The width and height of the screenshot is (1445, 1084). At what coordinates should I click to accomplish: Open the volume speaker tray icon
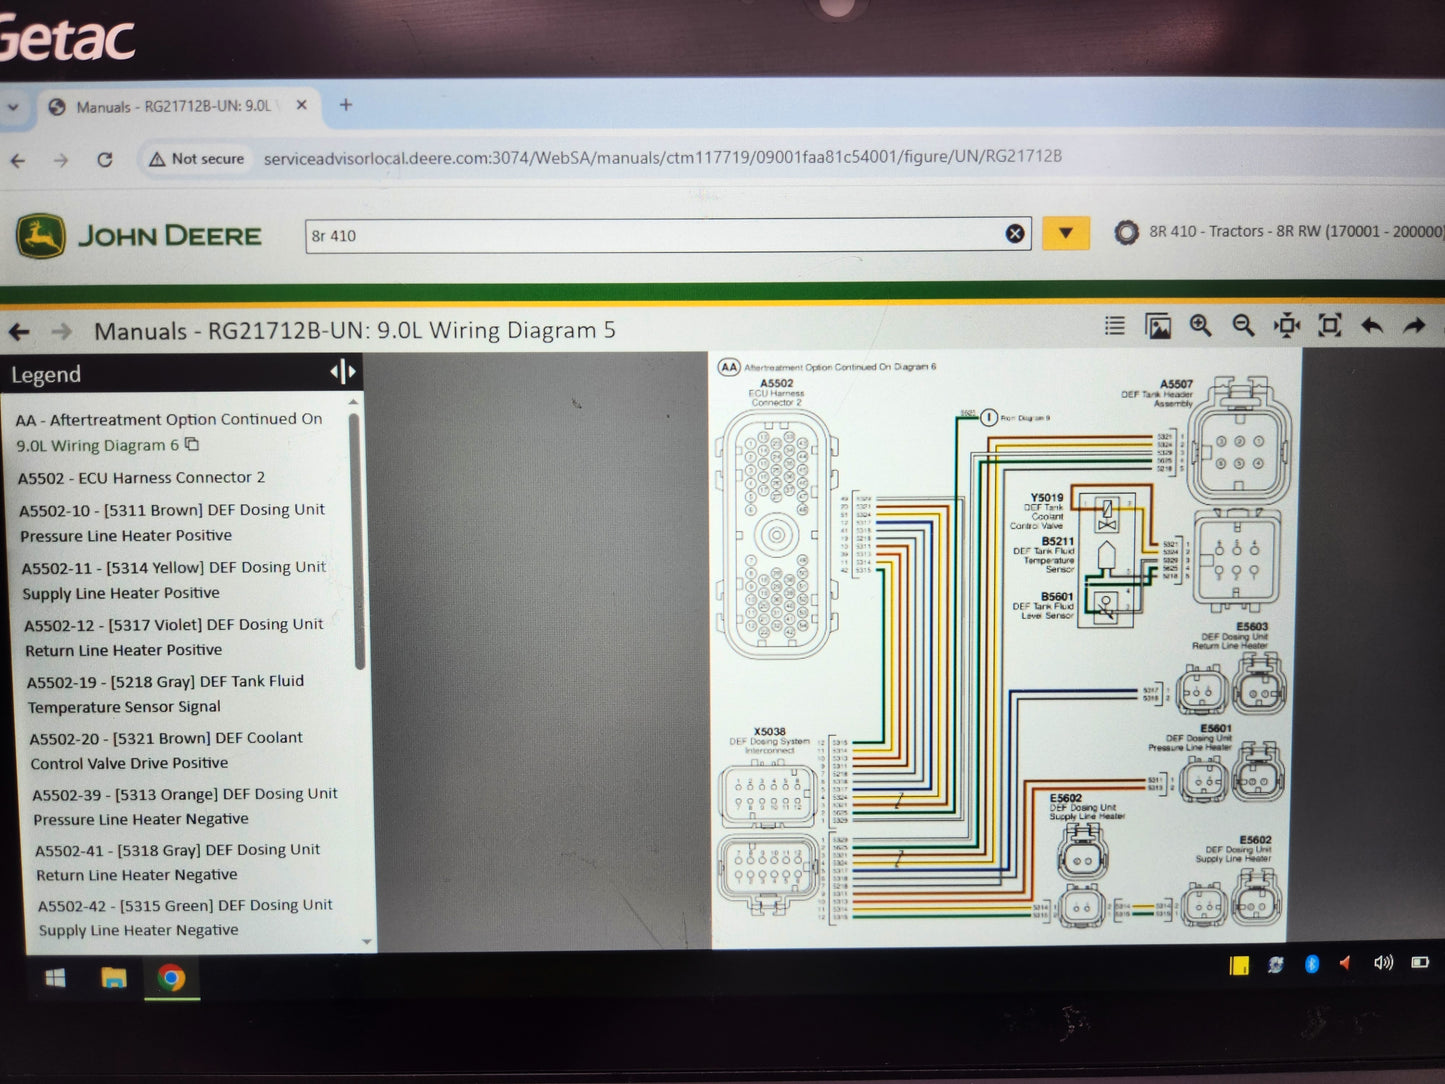coord(1383,963)
